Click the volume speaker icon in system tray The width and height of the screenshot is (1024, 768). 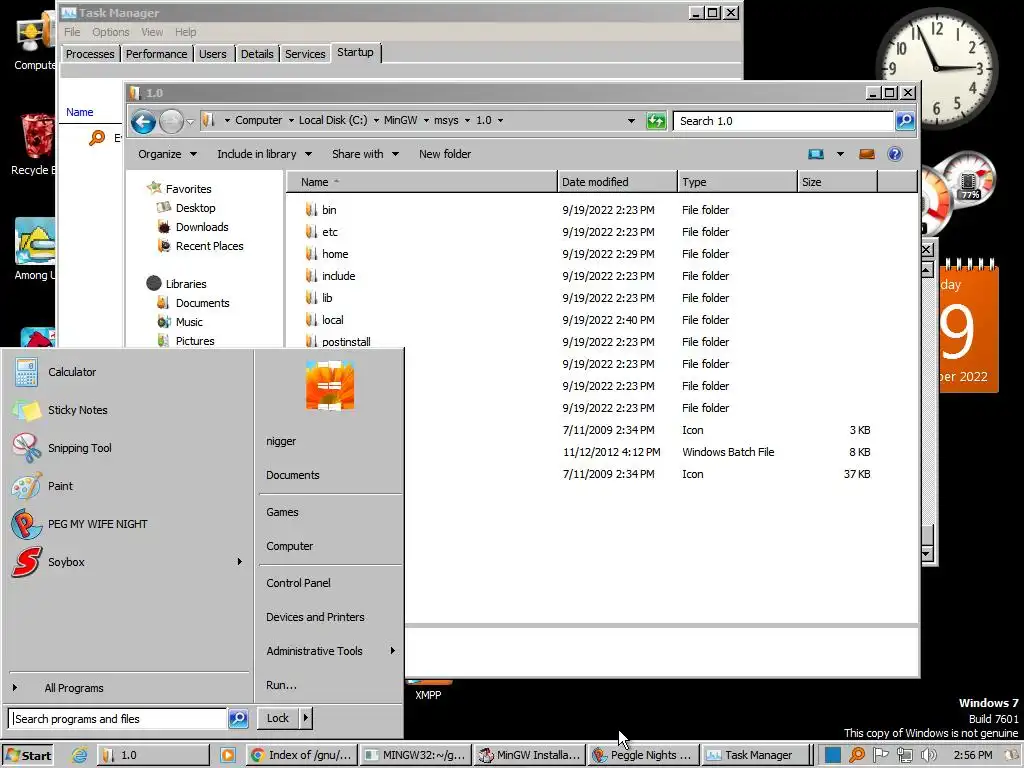tap(928, 756)
